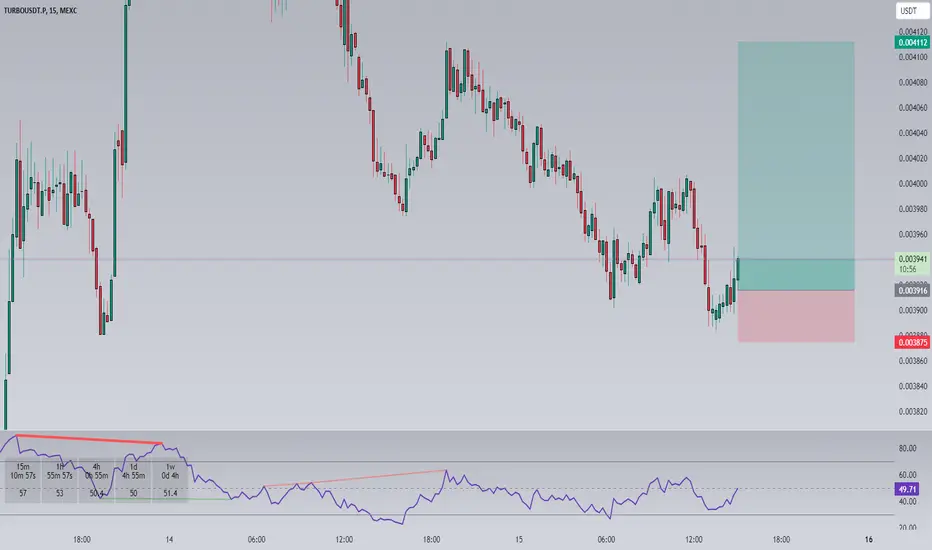Image resolution: width=932 pixels, height=550 pixels.
Task: Click the 60.00 RSI scale label
Action: click(x=907, y=475)
